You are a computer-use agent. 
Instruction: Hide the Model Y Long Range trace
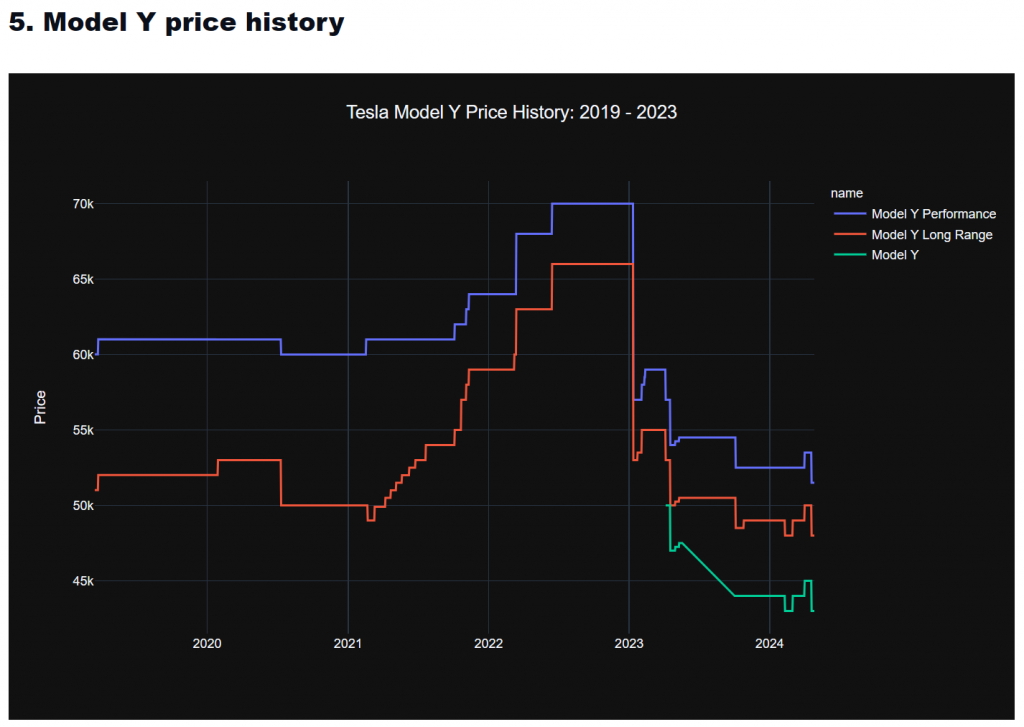[931, 235]
